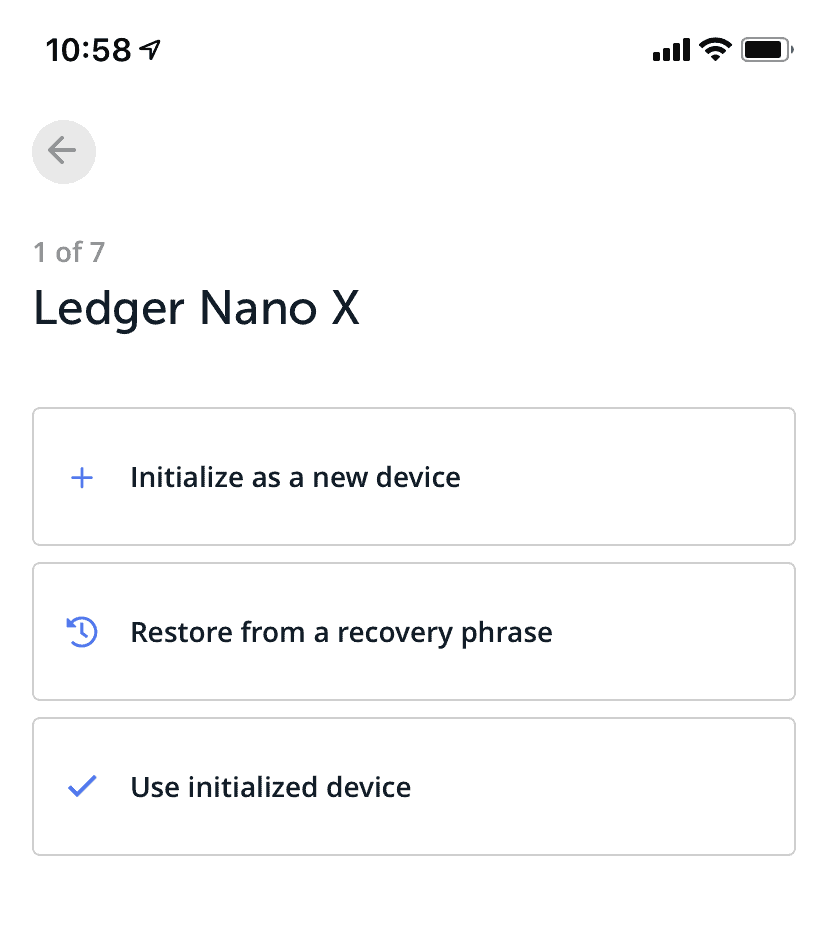Viewport: 828px width, 937px height.
Task: Tap the circular back button background
Action: (64, 151)
